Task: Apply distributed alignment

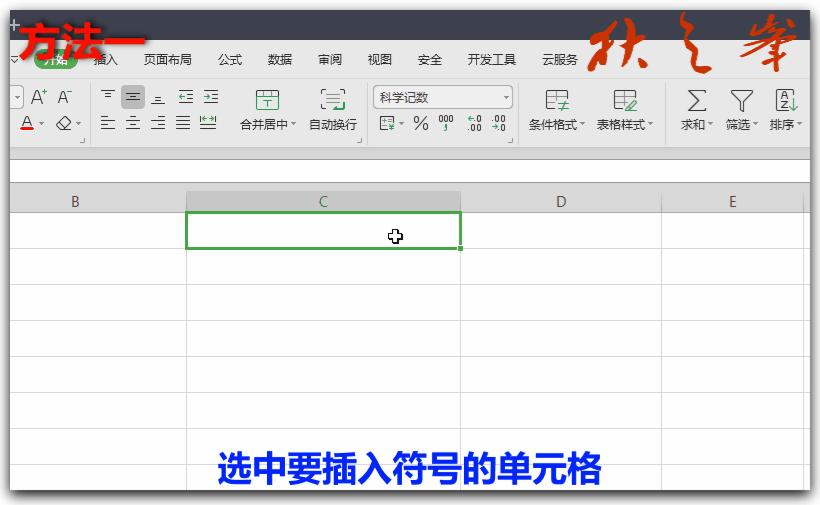Action: pyautogui.click(x=208, y=123)
